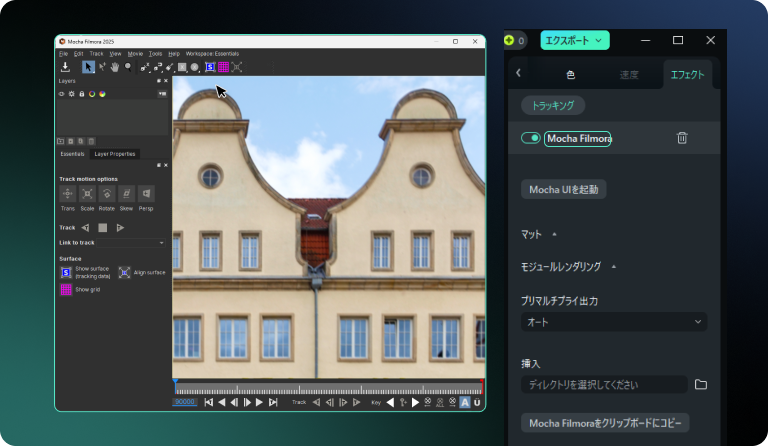Click the Save/import arrow icon in Mocha toolbar
This screenshot has width=768, height=446.
pyautogui.click(x=65, y=67)
